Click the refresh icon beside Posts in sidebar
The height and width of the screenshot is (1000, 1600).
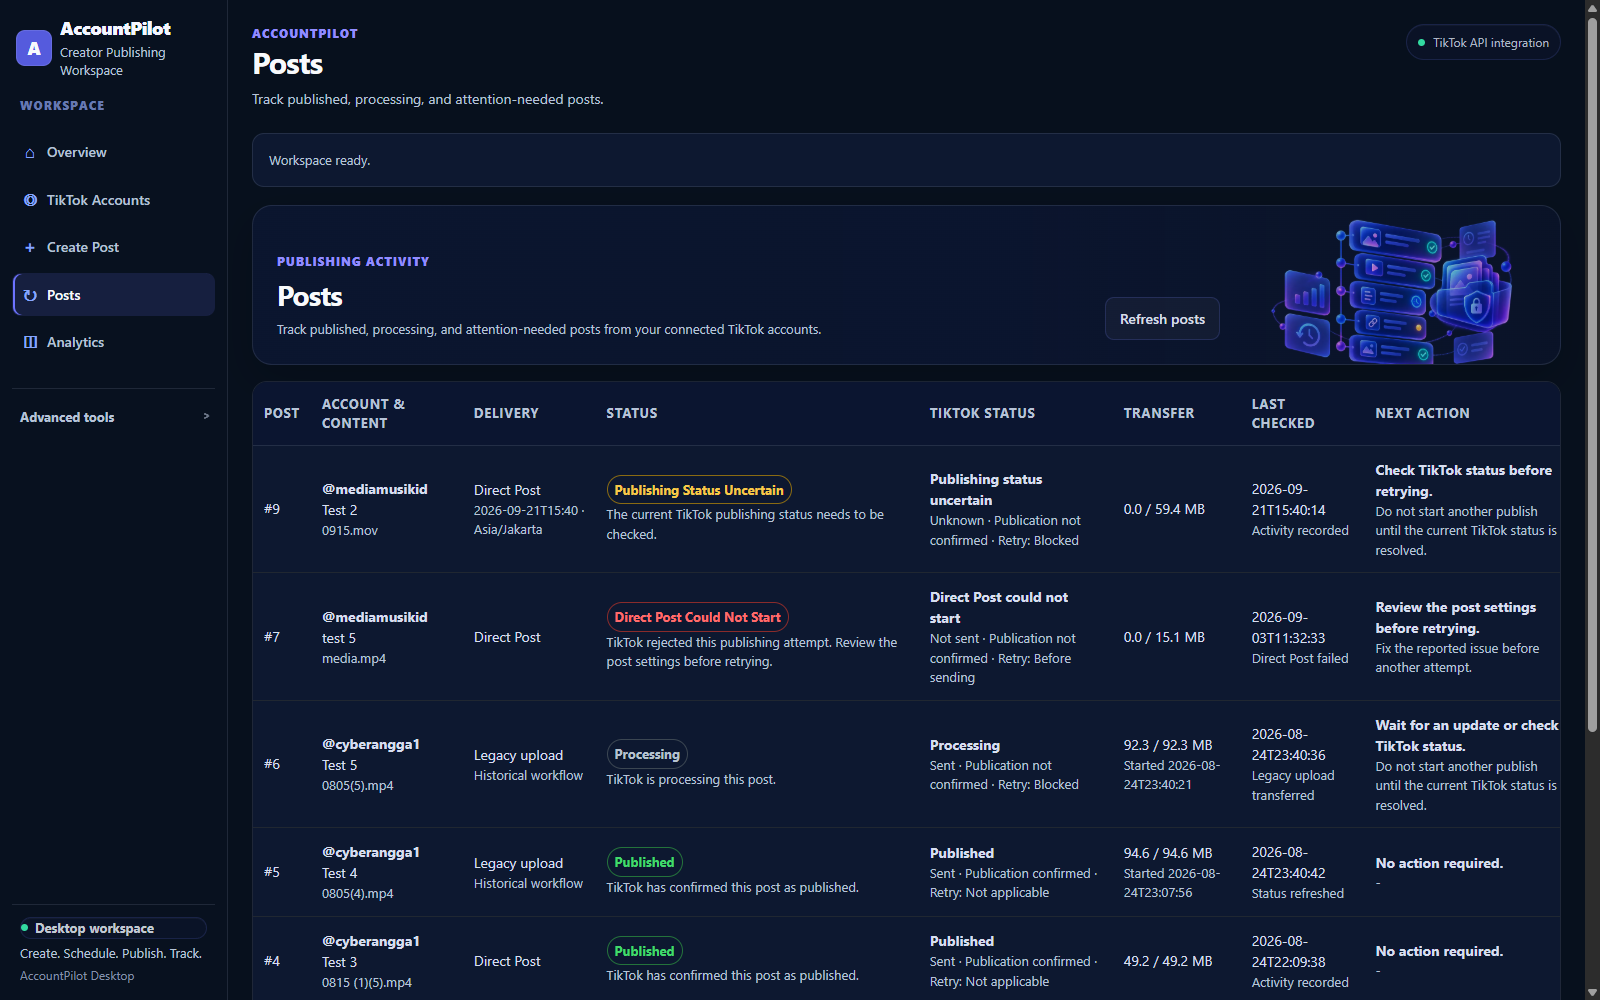30,295
